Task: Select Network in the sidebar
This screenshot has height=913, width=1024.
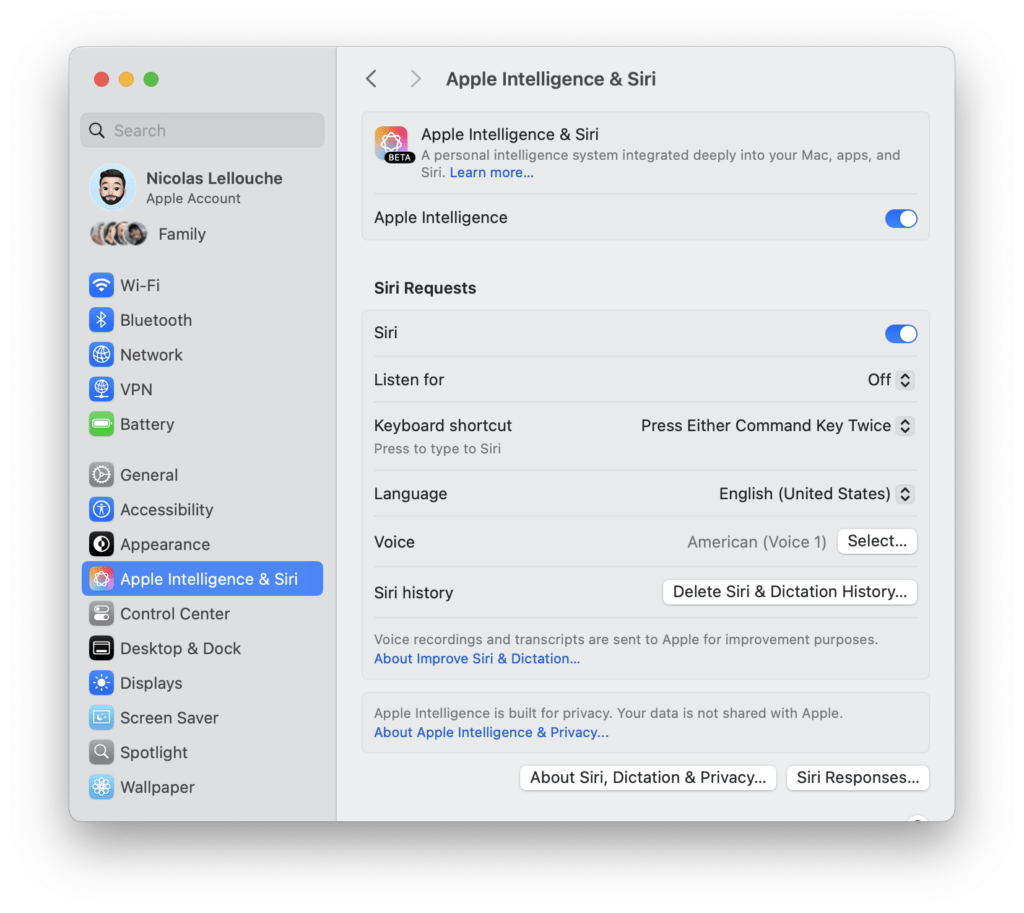Action: pos(202,355)
